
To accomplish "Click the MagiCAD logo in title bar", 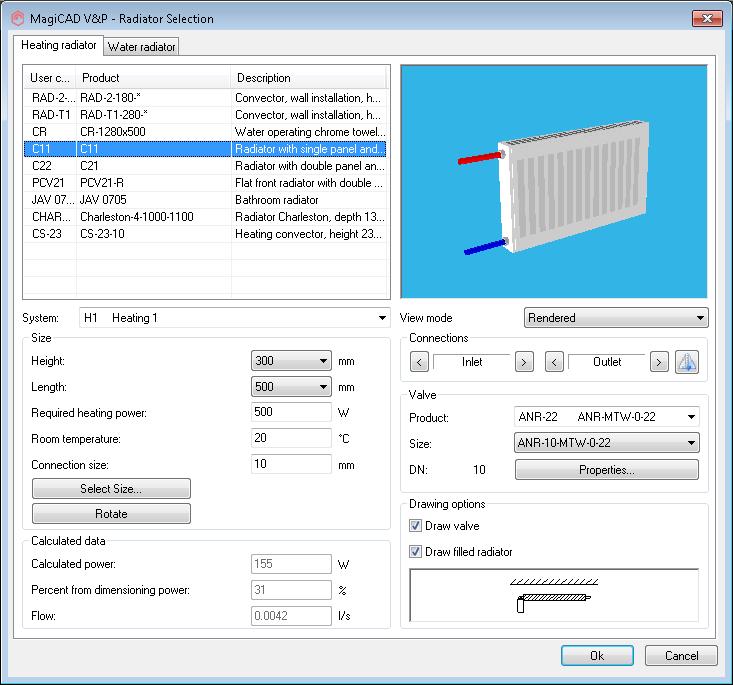I will [x=18, y=19].
